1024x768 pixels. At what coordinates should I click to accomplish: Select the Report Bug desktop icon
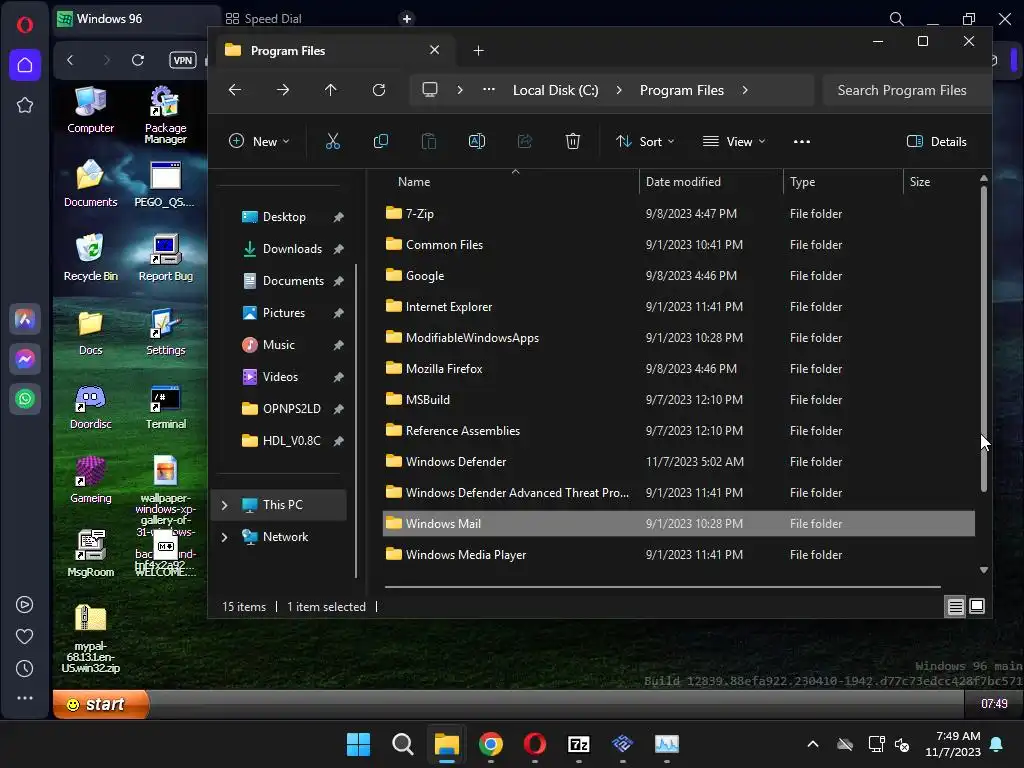pyautogui.click(x=165, y=257)
